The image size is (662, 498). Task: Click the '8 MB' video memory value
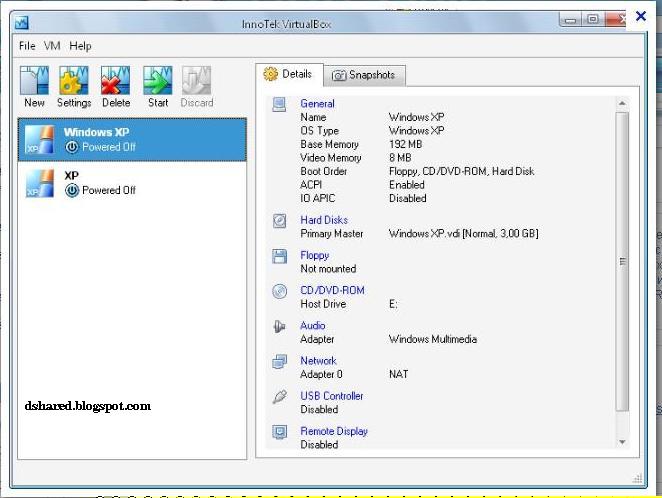[x=400, y=158]
